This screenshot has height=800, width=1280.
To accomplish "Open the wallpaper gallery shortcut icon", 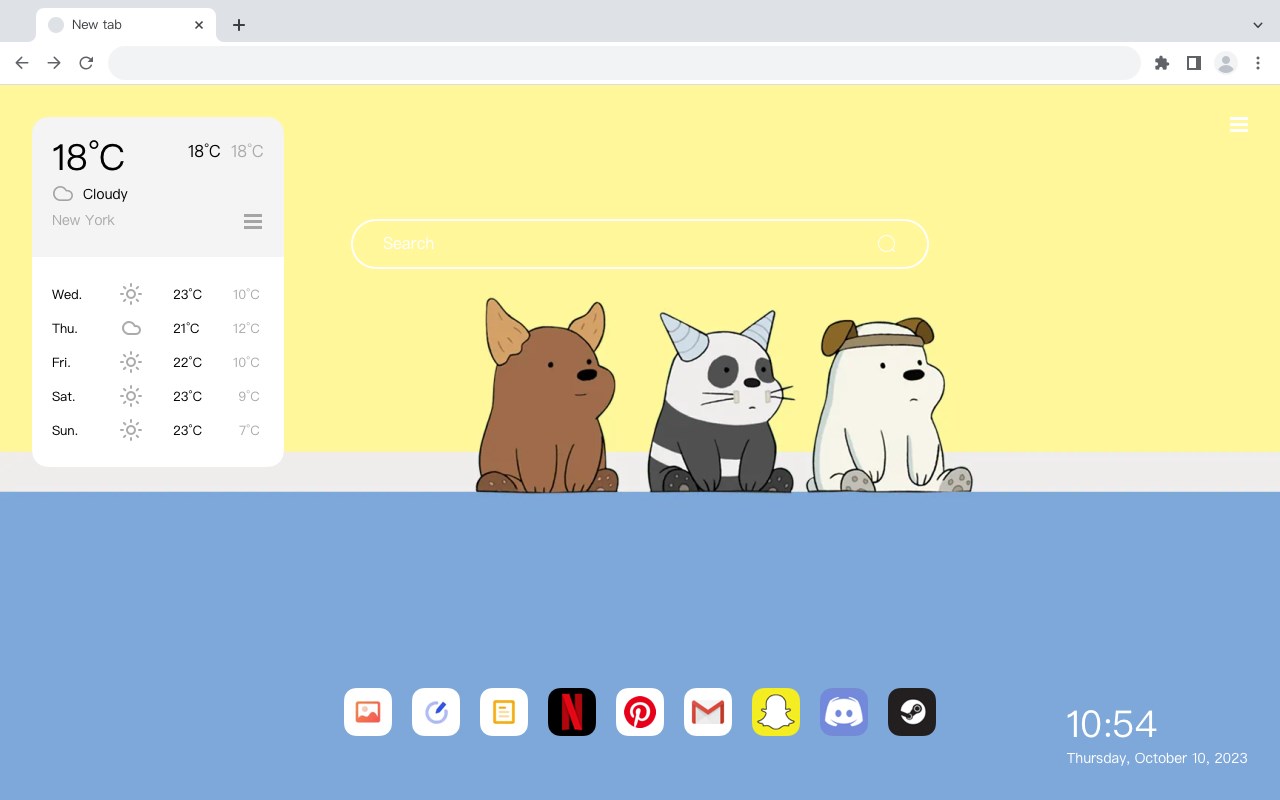I will click(x=368, y=712).
